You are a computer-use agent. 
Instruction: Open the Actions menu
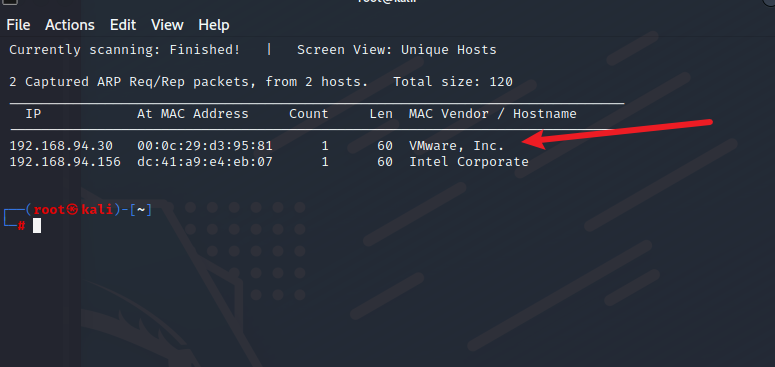70,25
